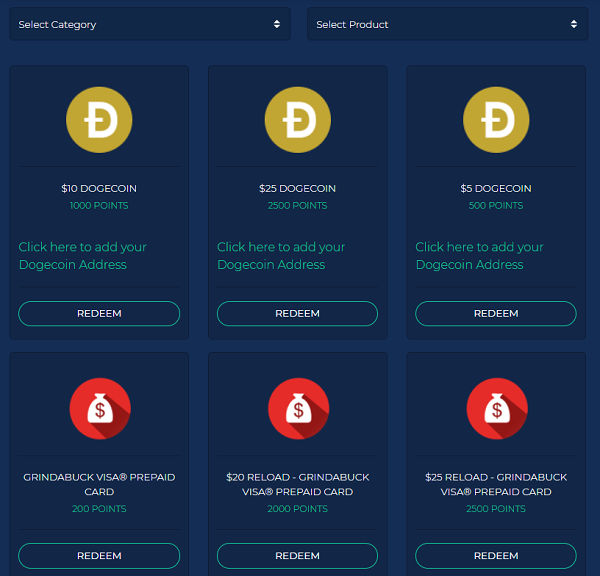Click the money bag icon for Grindabuck Visa Prepaid Card
This screenshot has width=600, height=576.
[100, 408]
